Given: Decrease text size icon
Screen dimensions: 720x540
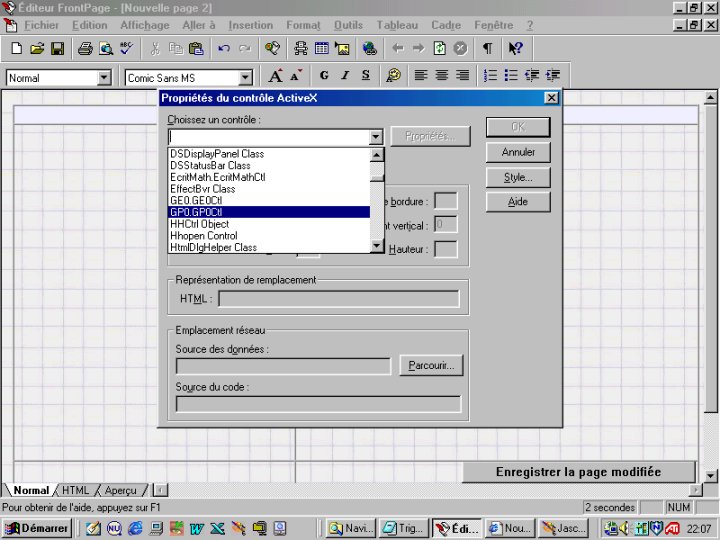Looking at the screenshot, I should pos(296,75).
